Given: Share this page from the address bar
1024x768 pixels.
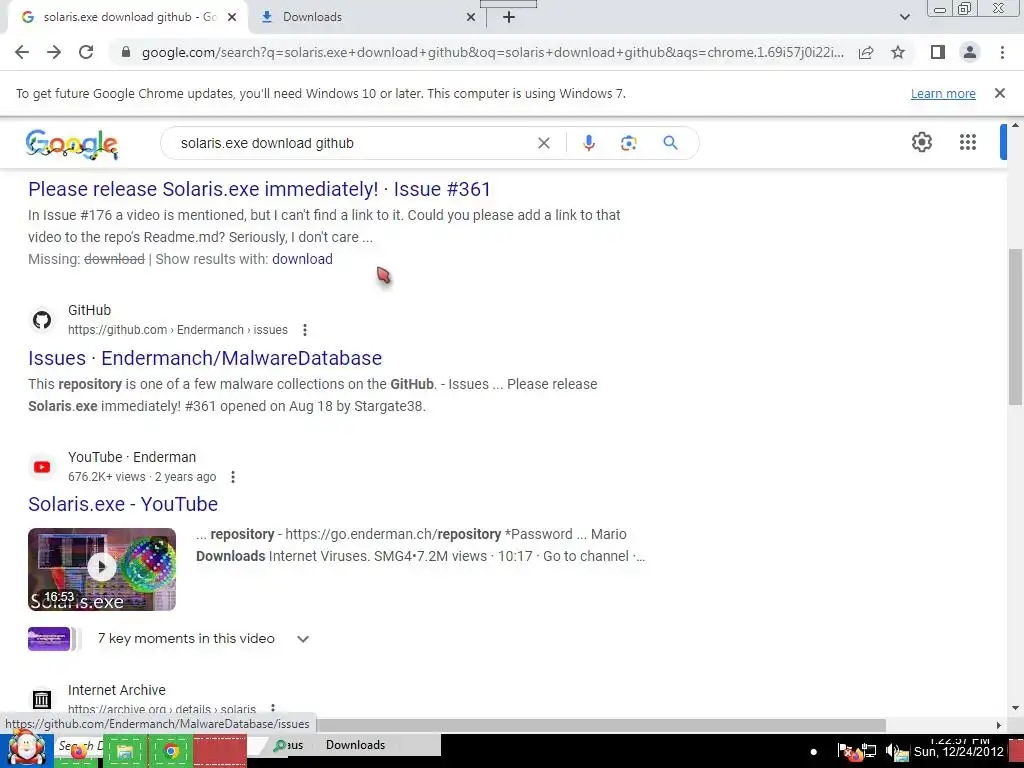Looking at the screenshot, I should (866, 52).
